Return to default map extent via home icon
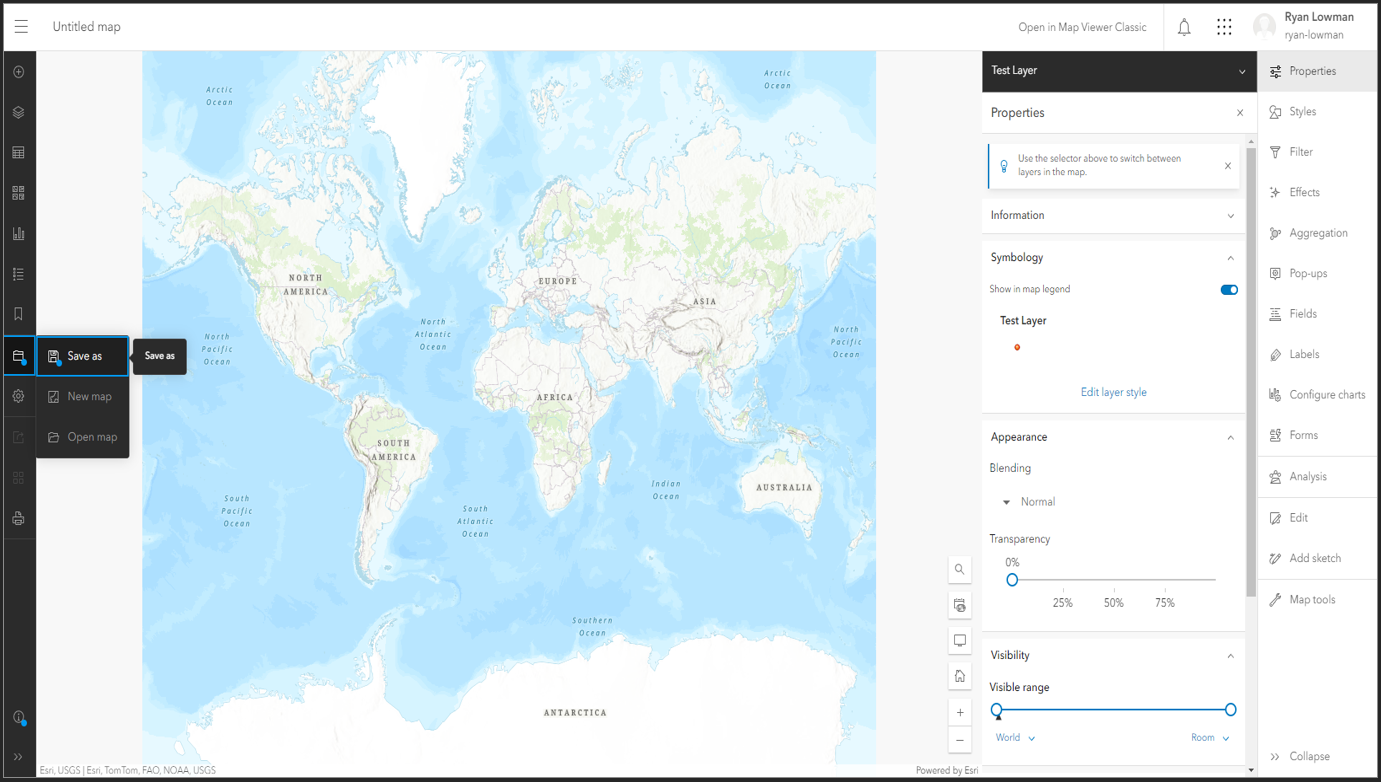1381x782 pixels. click(x=959, y=675)
